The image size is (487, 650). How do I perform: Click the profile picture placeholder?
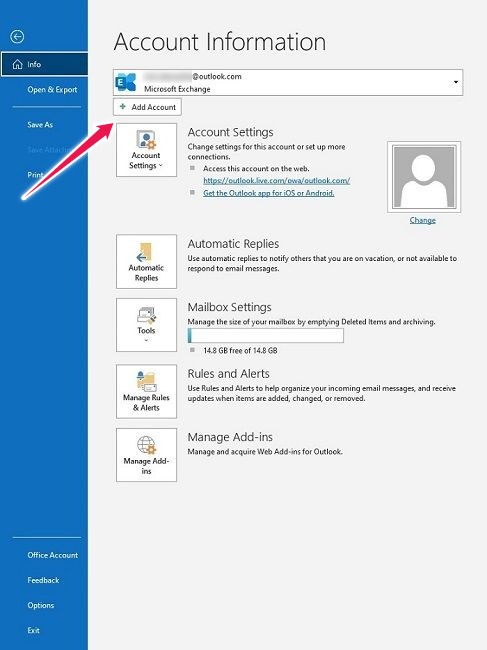[424, 177]
